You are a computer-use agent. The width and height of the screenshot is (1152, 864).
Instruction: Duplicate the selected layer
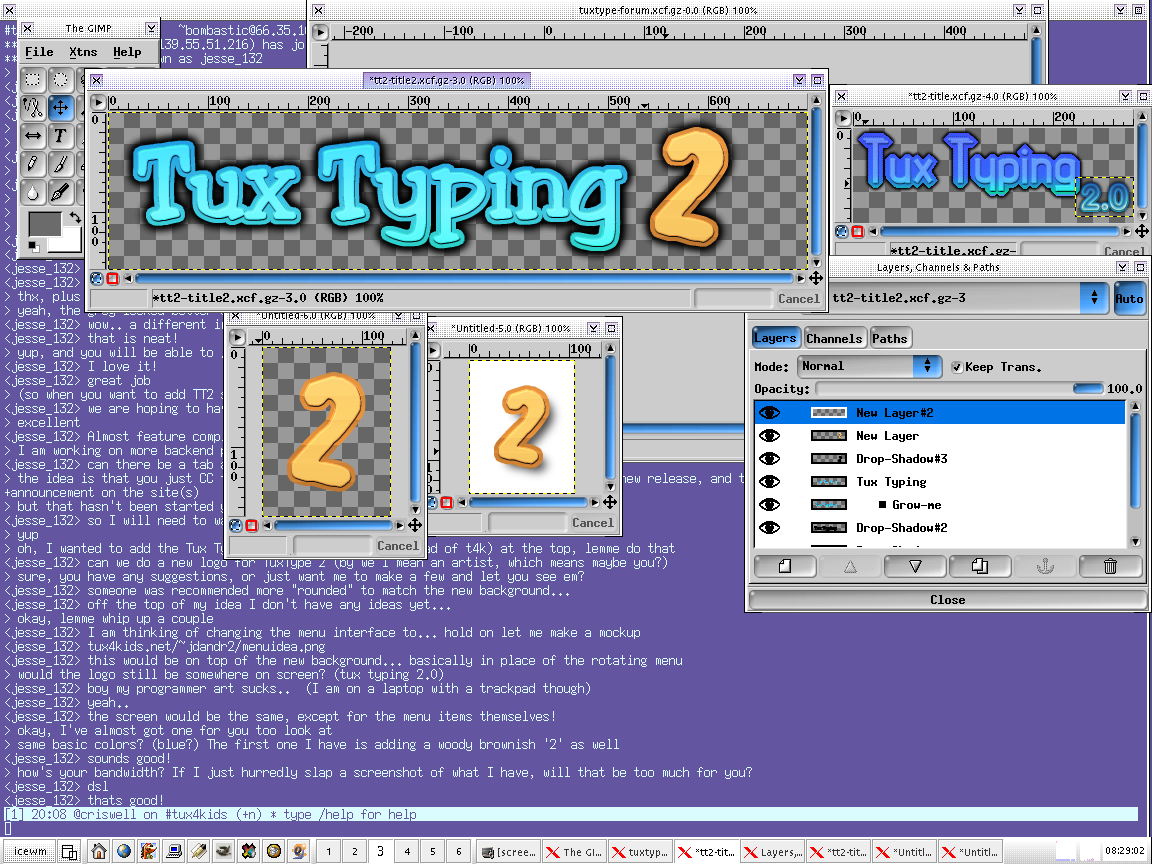click(979, 566)
